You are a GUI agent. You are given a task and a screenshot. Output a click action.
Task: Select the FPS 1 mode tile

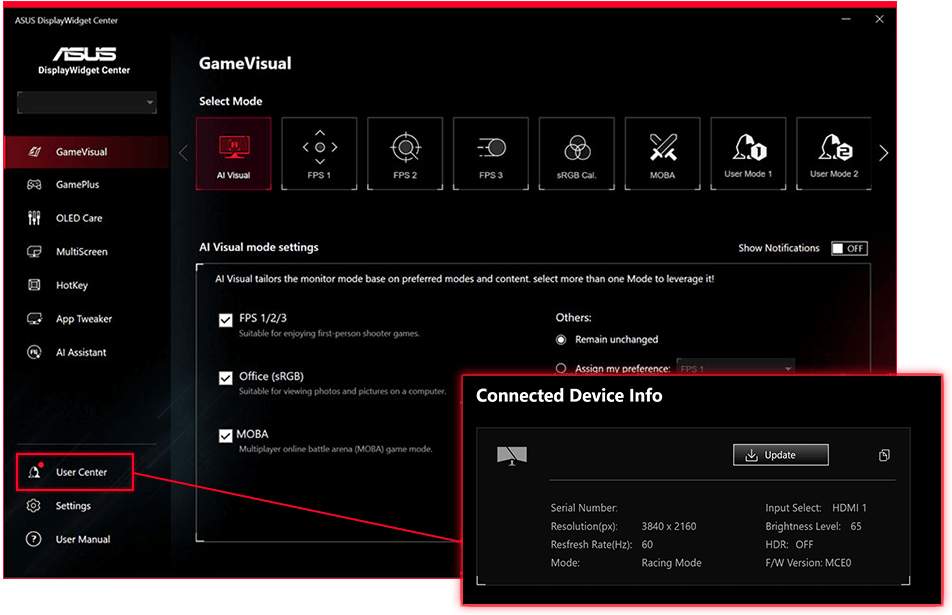319,154
